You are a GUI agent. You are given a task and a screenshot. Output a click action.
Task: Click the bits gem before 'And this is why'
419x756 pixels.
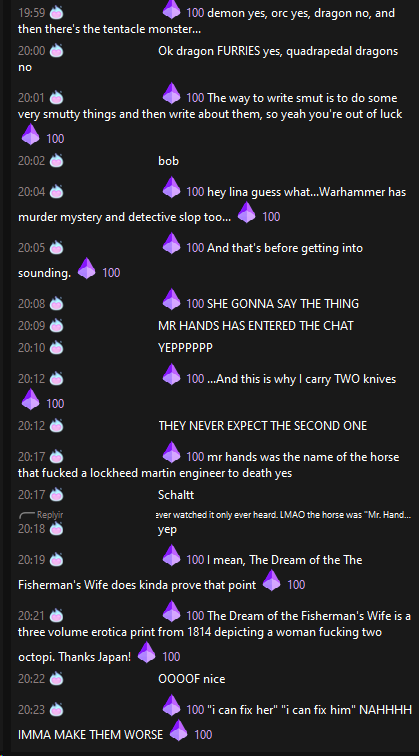pyautogui.click(x=171, y=375)
